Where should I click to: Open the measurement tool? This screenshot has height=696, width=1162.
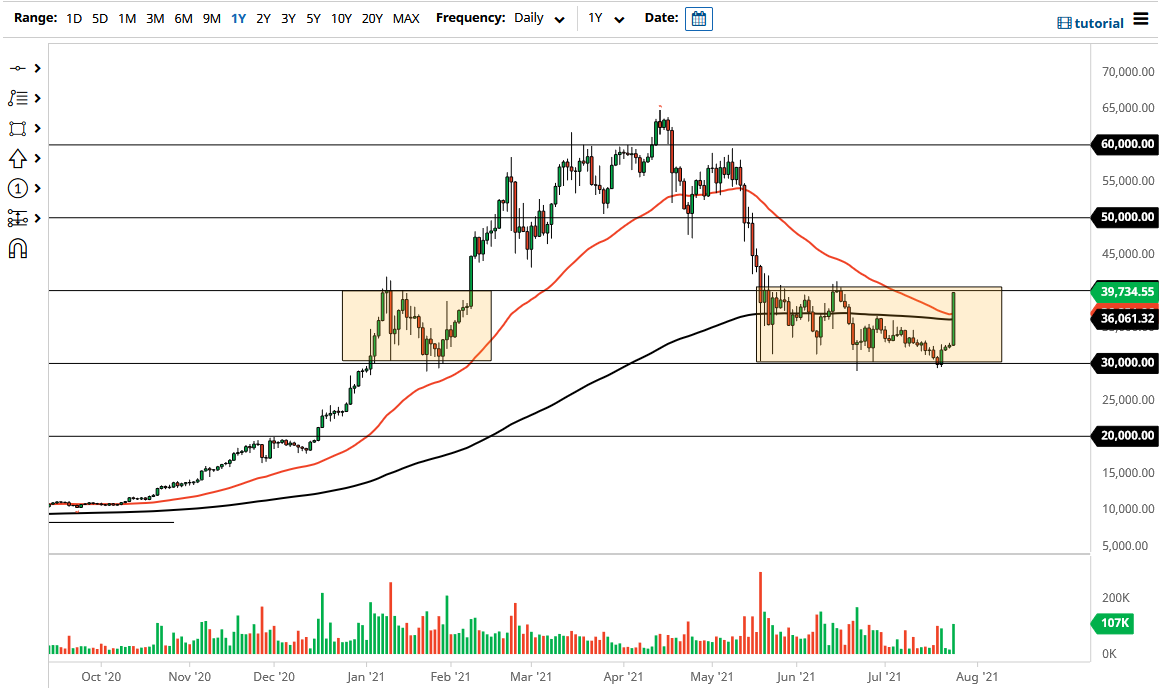16,218
